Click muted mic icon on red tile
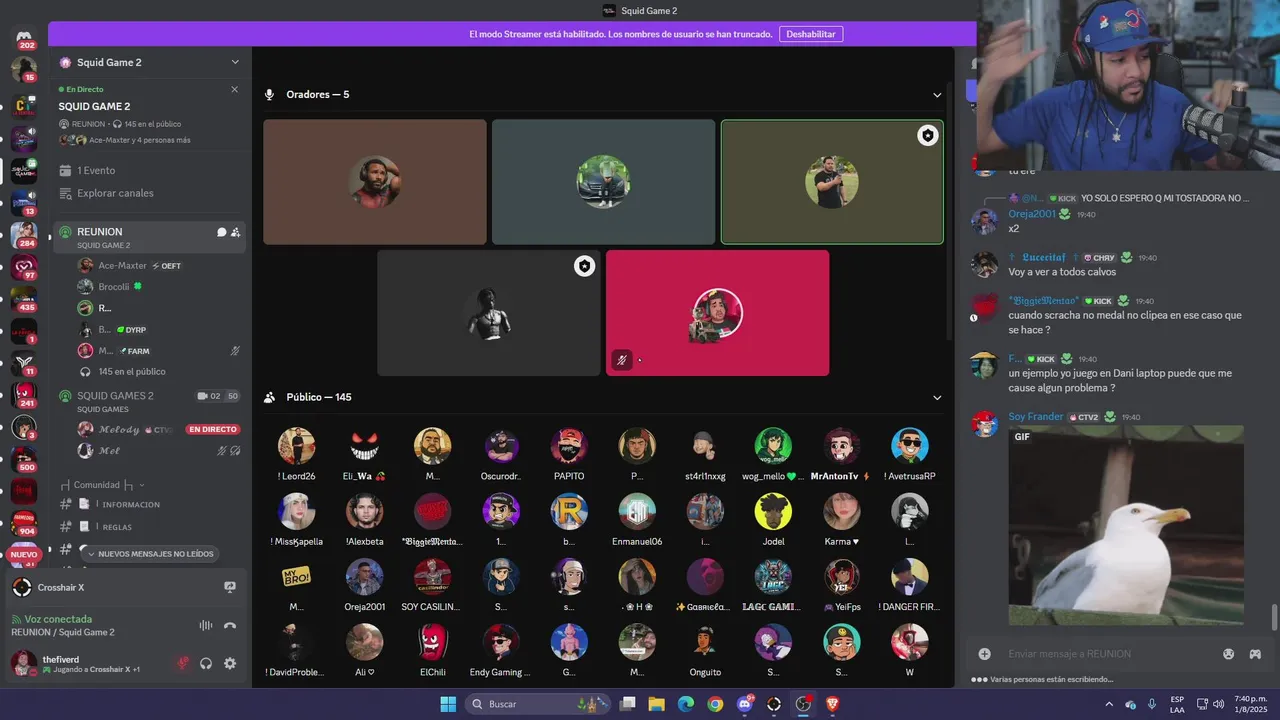Screen dimensions: 1280x720 coord(622,360)
